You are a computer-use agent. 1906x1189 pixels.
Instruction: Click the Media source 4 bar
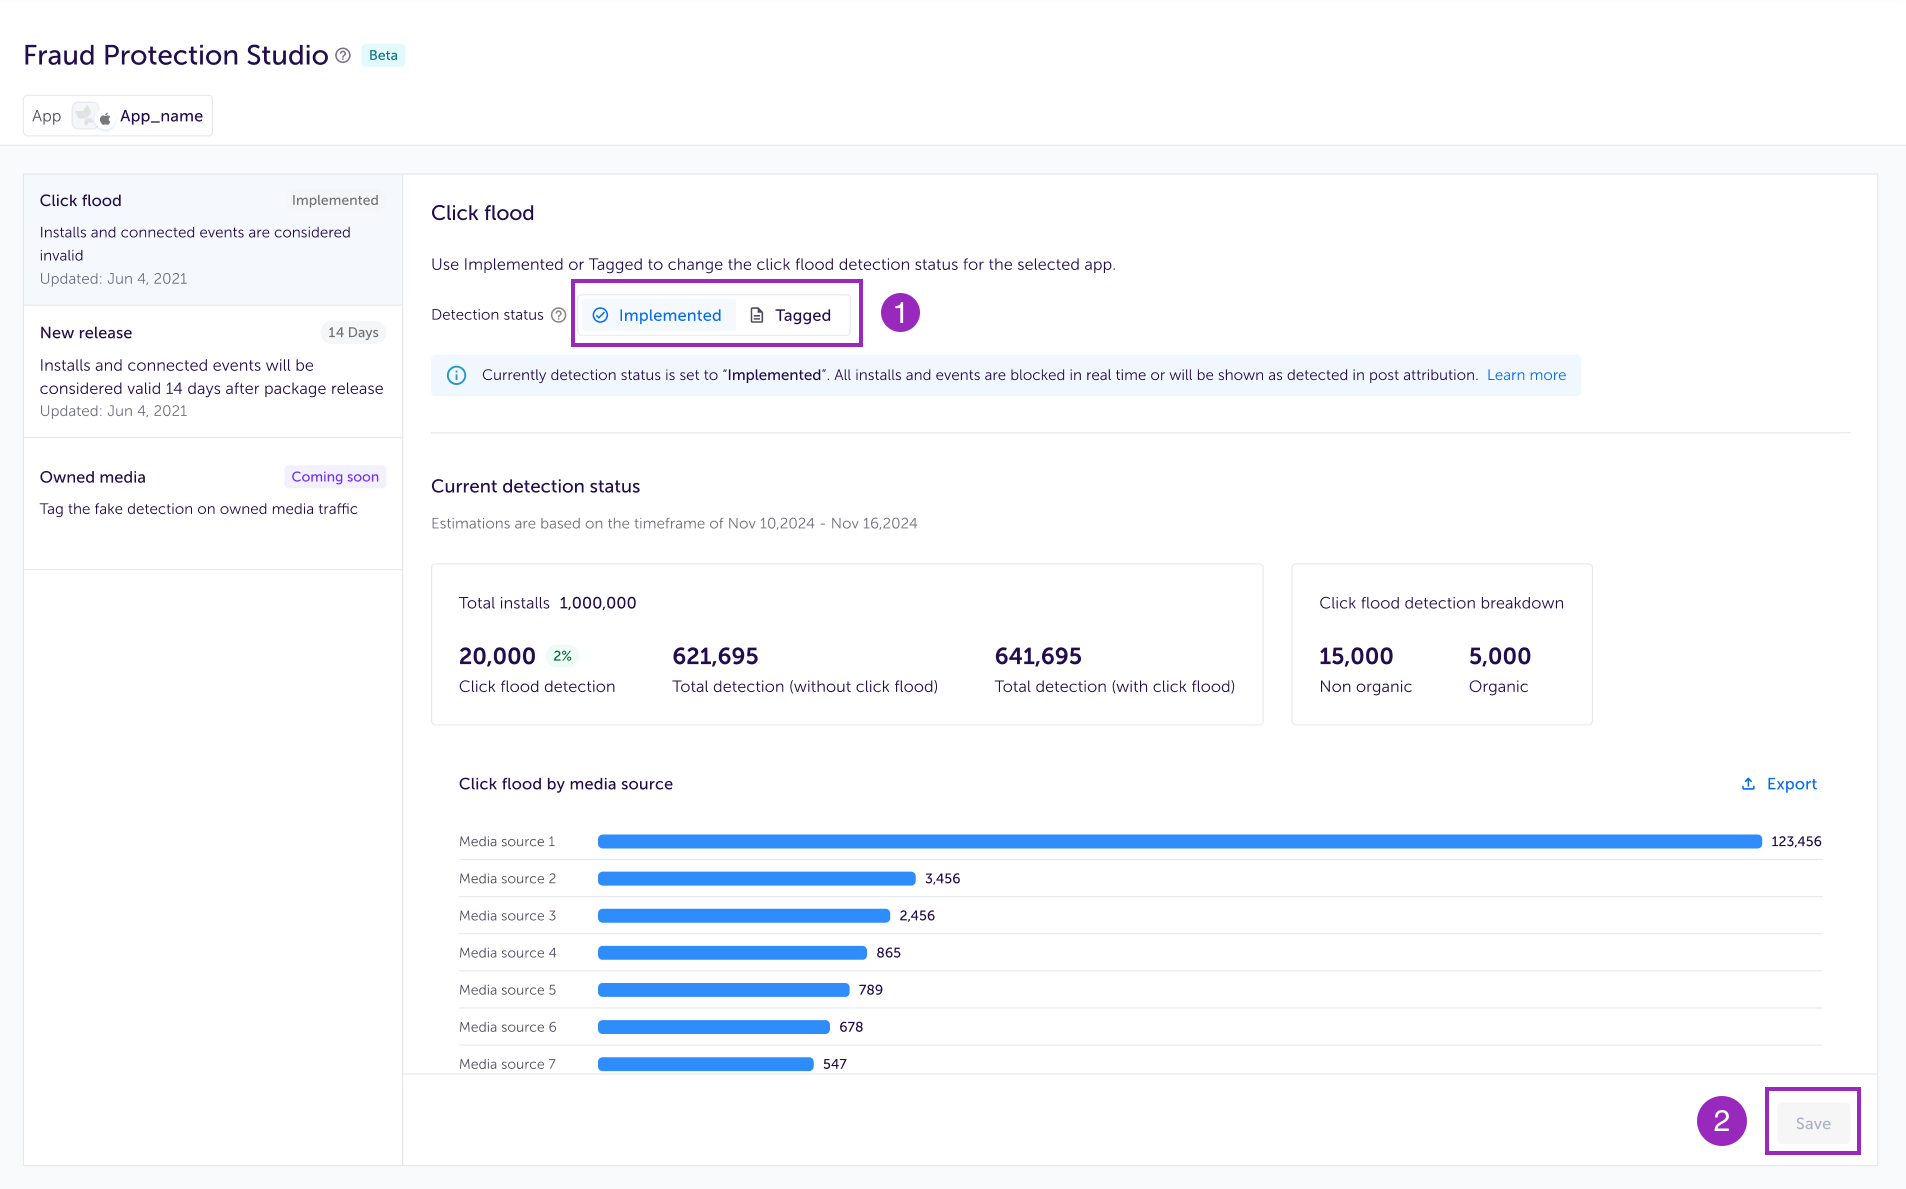point(732,953)
